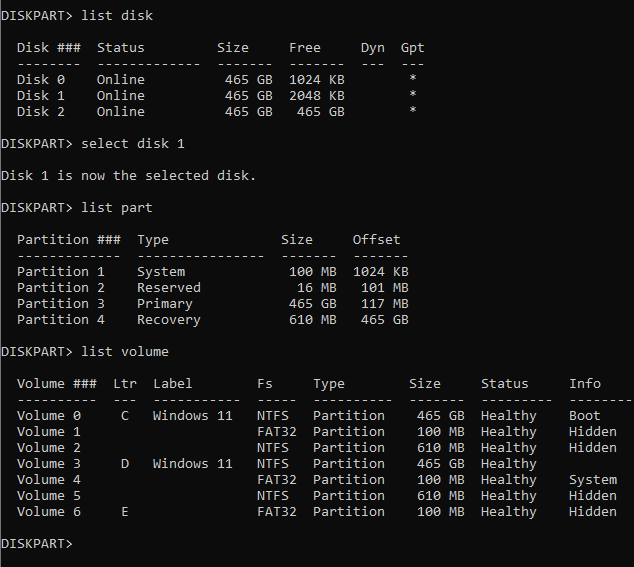This screenshot has height=567, width=634.
Task: Click the 'list volume' command text
Action: pos(125,352)
